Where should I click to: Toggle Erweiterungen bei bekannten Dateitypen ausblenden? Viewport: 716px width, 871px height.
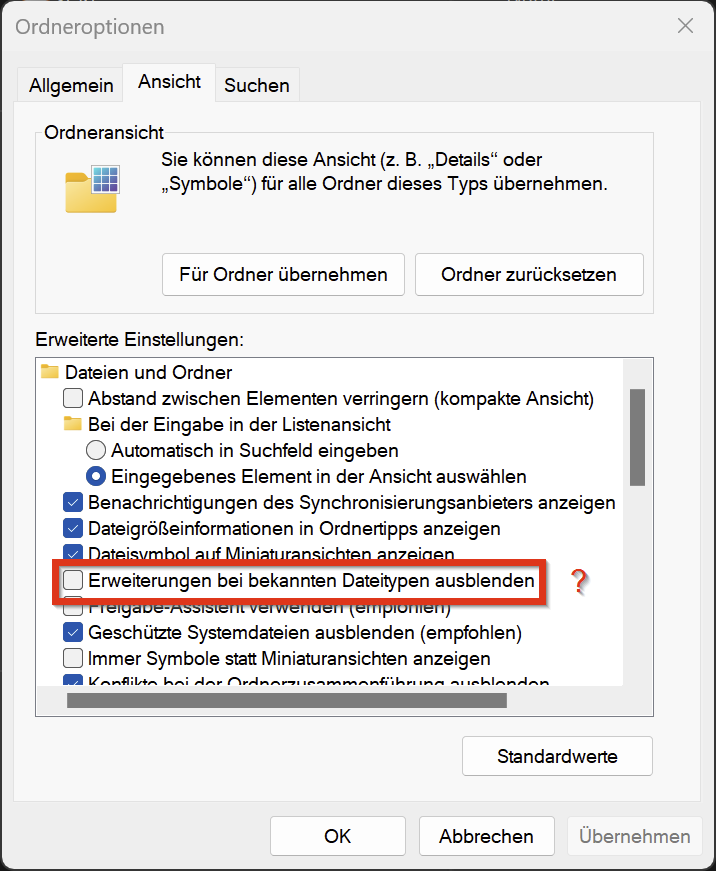tap(73, 580)
